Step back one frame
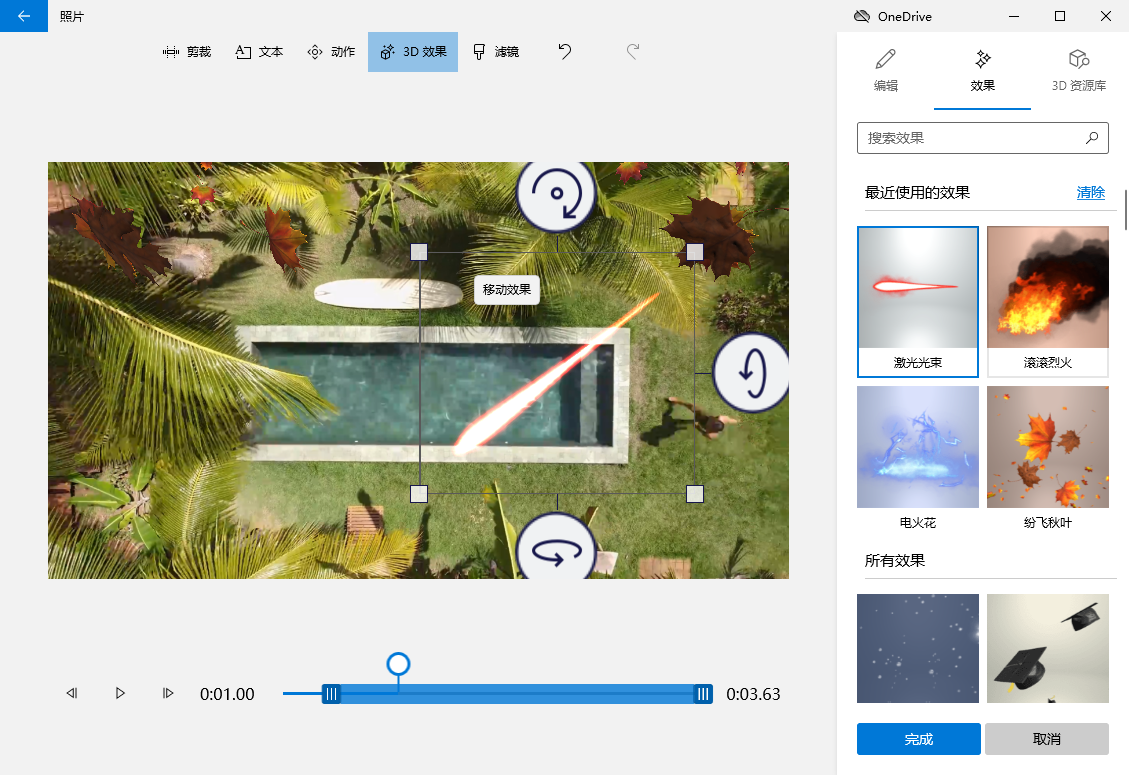This screenshot has width=1129, height=775. [72, 693]
